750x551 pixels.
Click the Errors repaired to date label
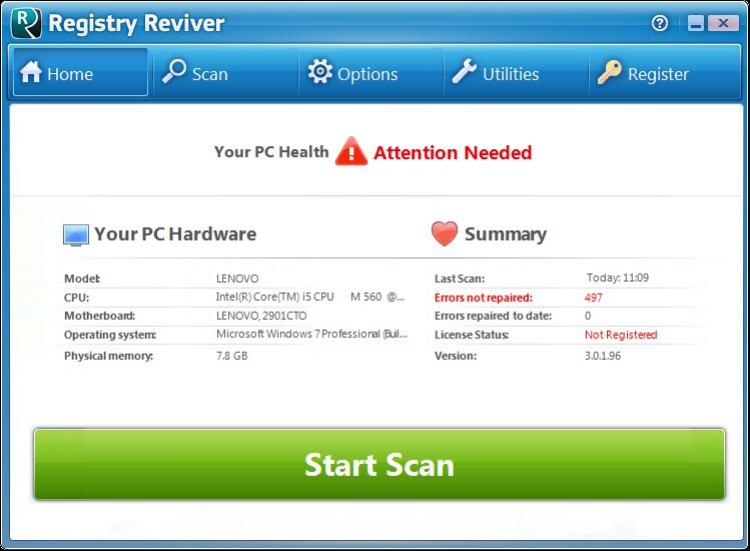[493, 316]
